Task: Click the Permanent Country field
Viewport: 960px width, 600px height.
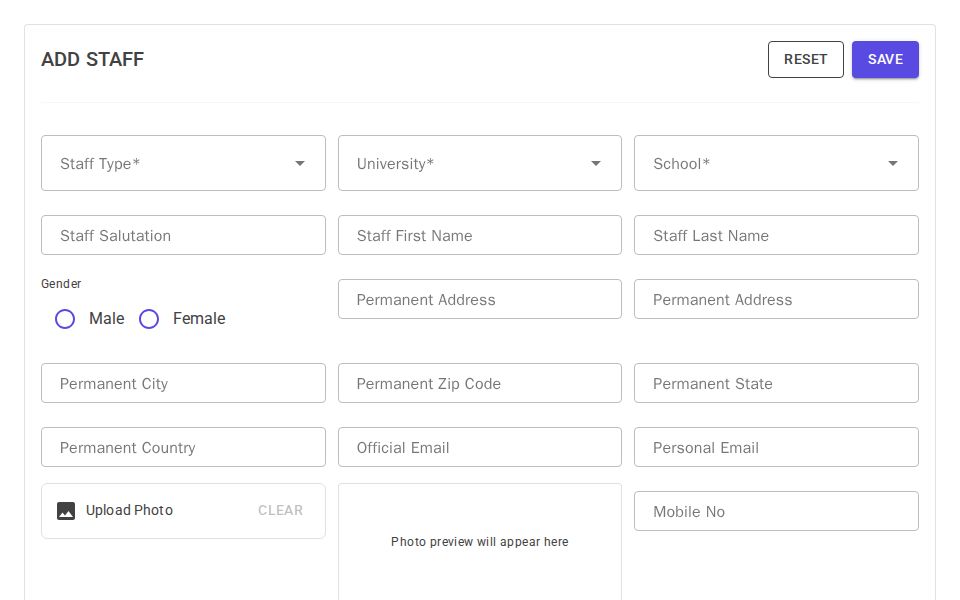Action: click(x=183, y=447)
